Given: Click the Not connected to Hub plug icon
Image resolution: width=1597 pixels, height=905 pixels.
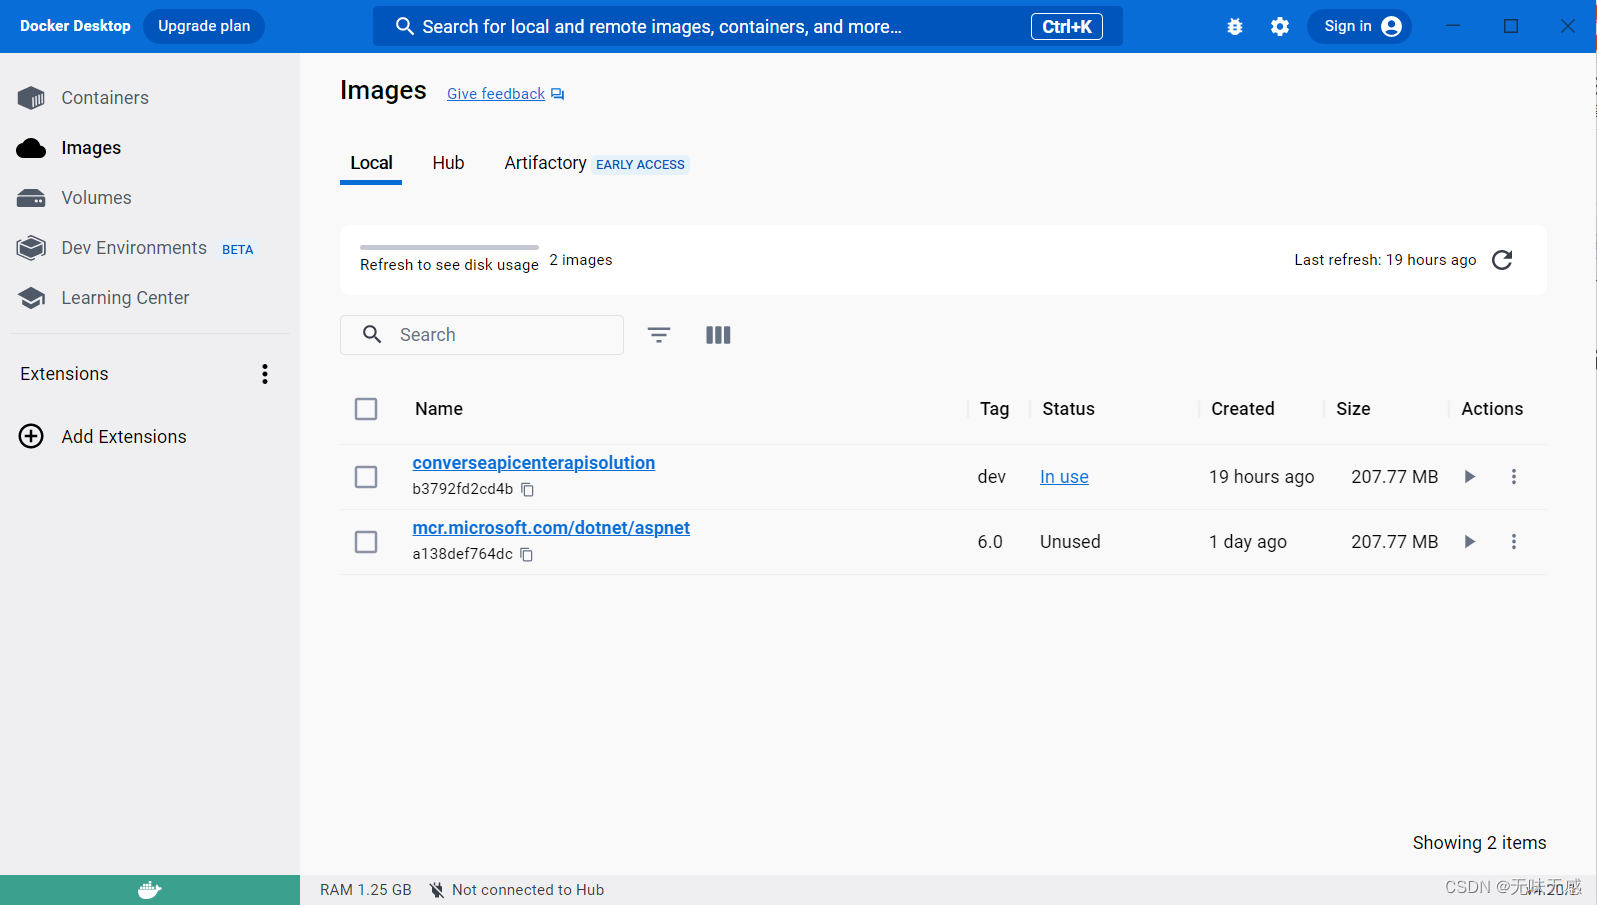Looking at the screenshot, I should click(x=437, y=890).
